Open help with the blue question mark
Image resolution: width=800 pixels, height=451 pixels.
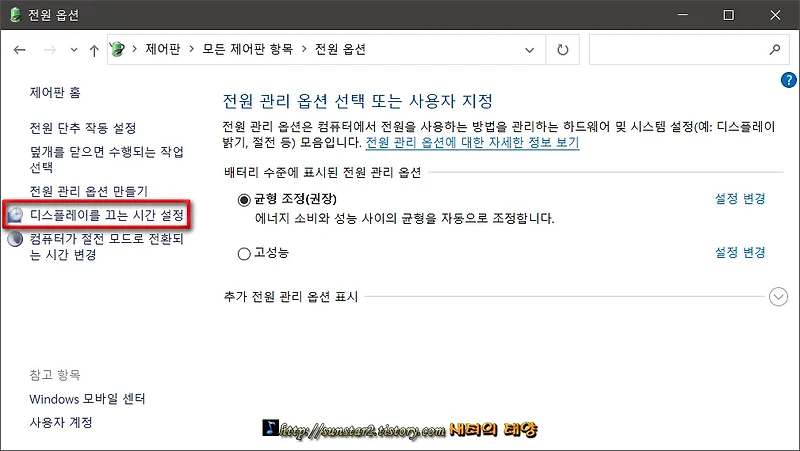click(789, 80)
